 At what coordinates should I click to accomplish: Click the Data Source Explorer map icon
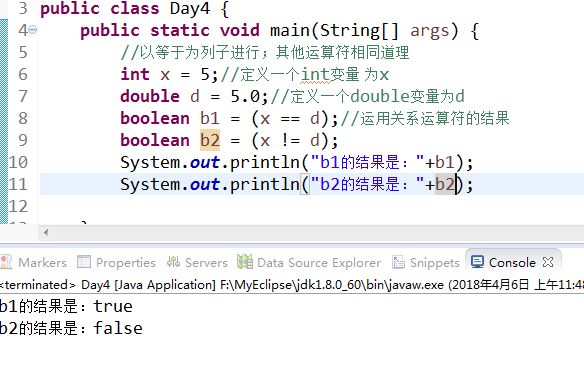[245, 262]
